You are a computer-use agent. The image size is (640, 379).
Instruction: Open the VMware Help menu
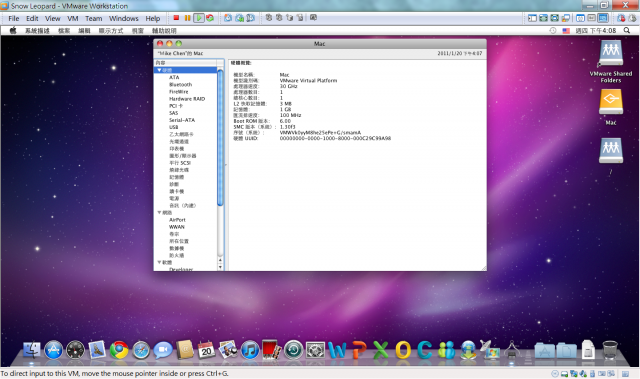[153, 18]
